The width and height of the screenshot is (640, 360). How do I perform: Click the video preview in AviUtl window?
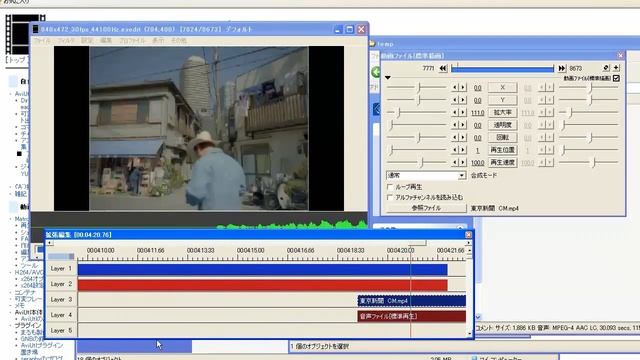click(x=199, y=129)
